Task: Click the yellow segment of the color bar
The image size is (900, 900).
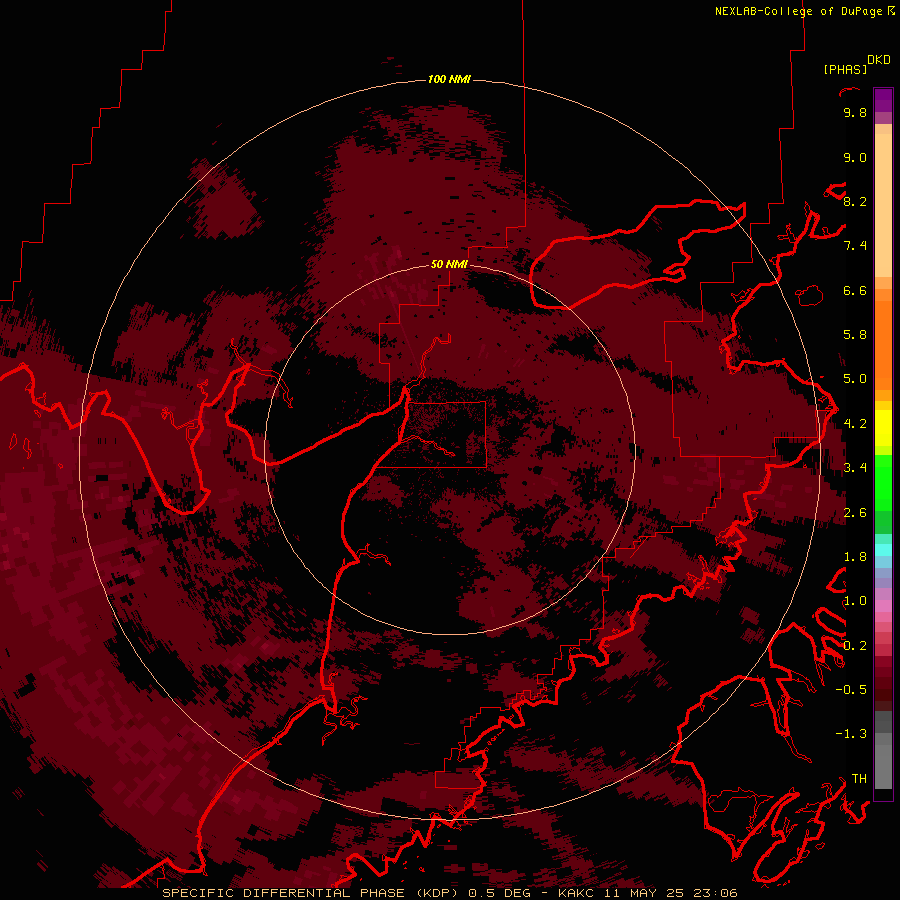Action: (x=883, y=428)
